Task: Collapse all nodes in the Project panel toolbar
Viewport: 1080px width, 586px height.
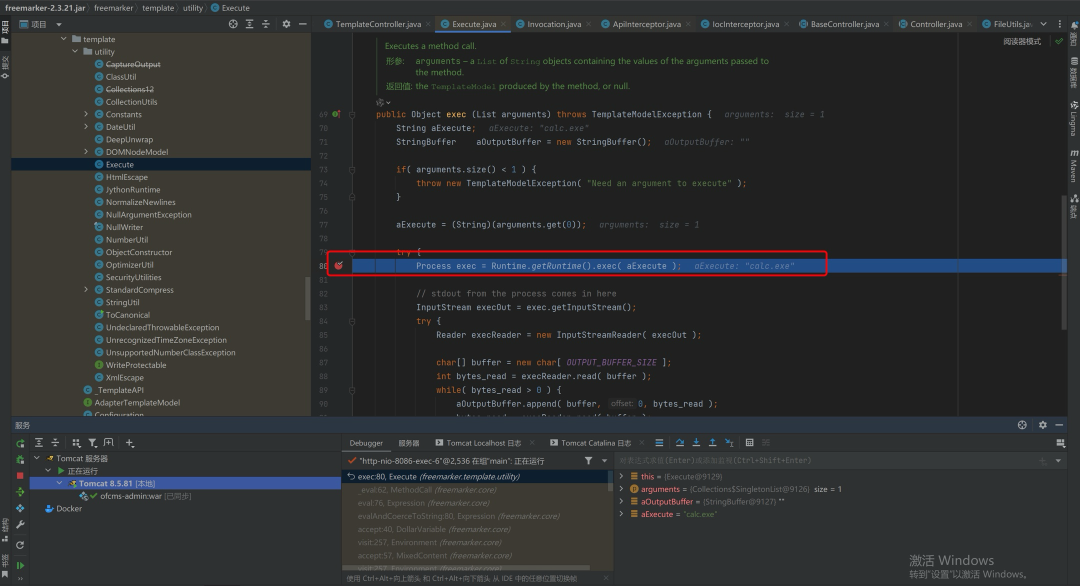Action: point(266,24)
